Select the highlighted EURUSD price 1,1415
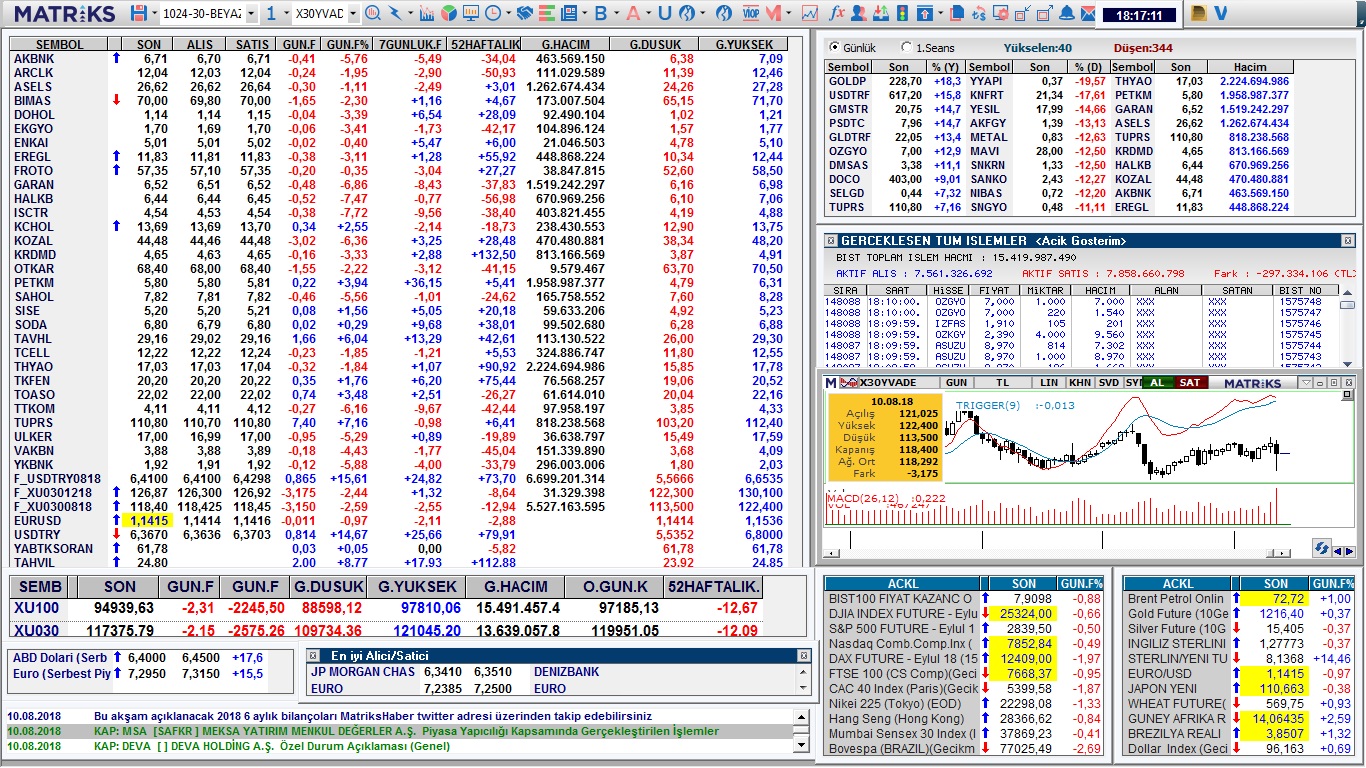Screen dimensions: 1366x768 (149, 521)
